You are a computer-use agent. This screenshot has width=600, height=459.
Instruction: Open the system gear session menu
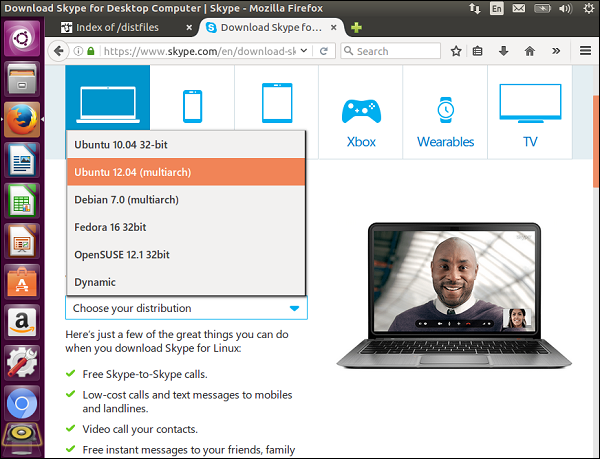click(x=589, y=8)
